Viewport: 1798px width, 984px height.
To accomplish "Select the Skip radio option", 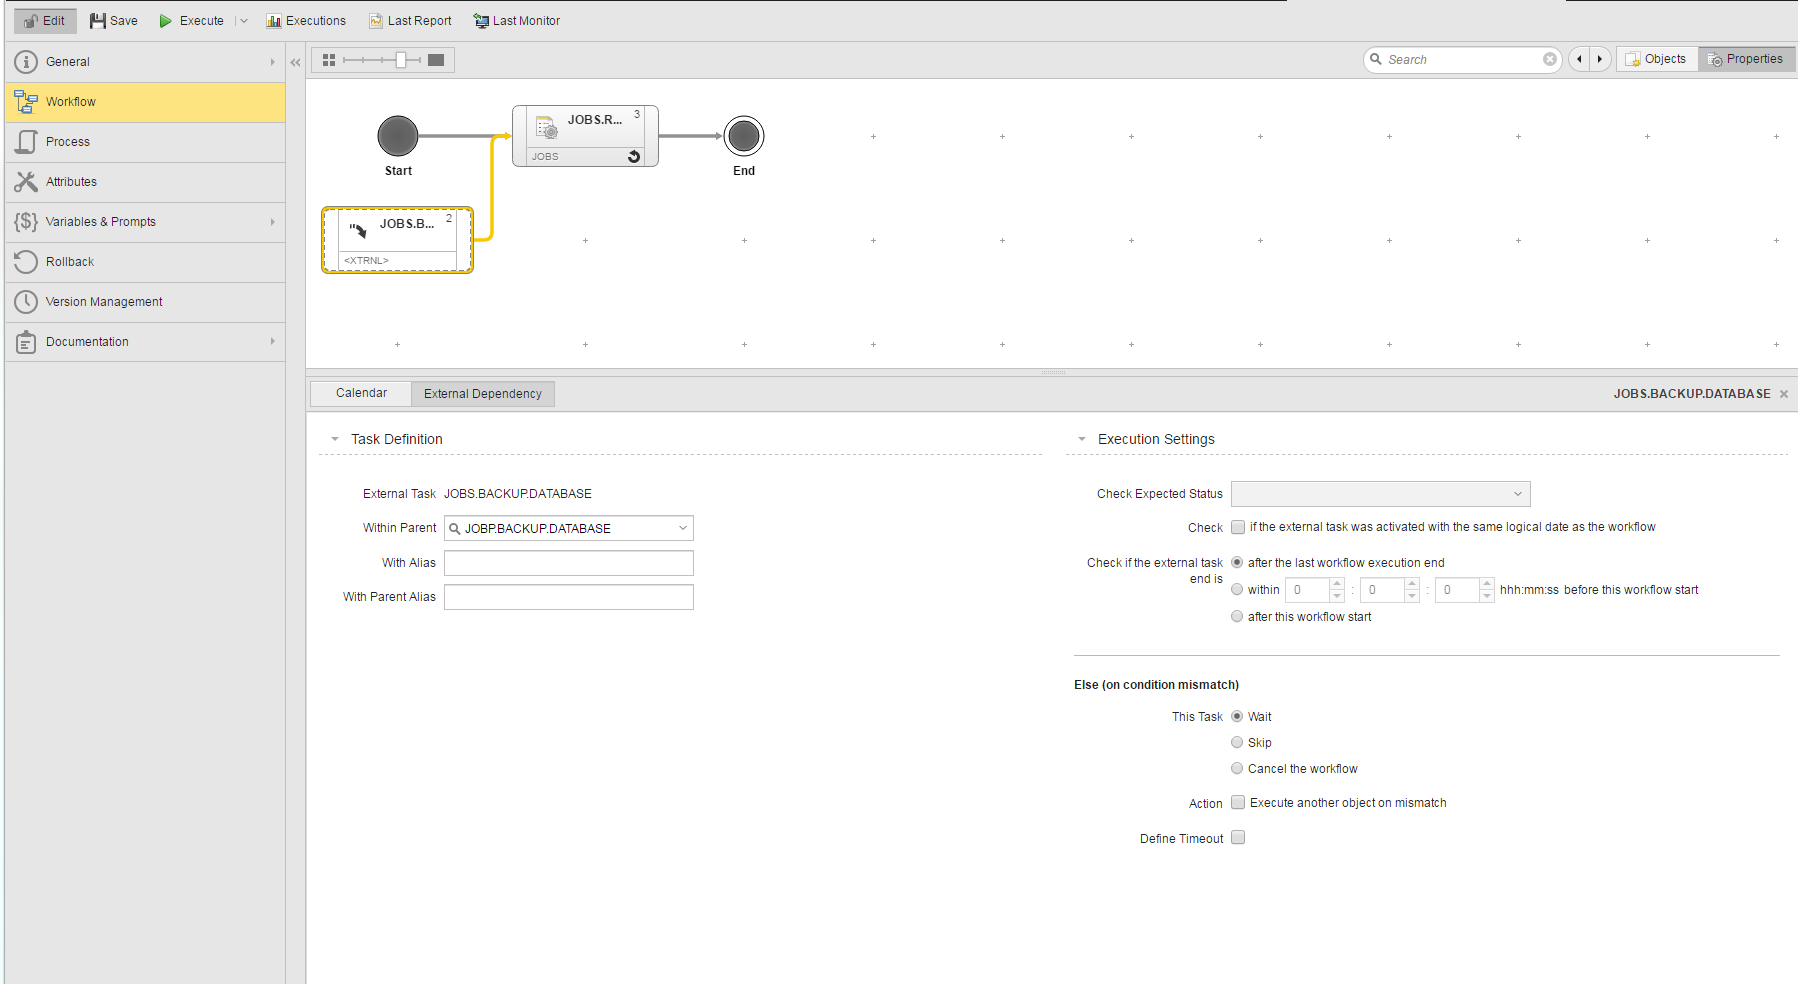I will point(1237,742).
